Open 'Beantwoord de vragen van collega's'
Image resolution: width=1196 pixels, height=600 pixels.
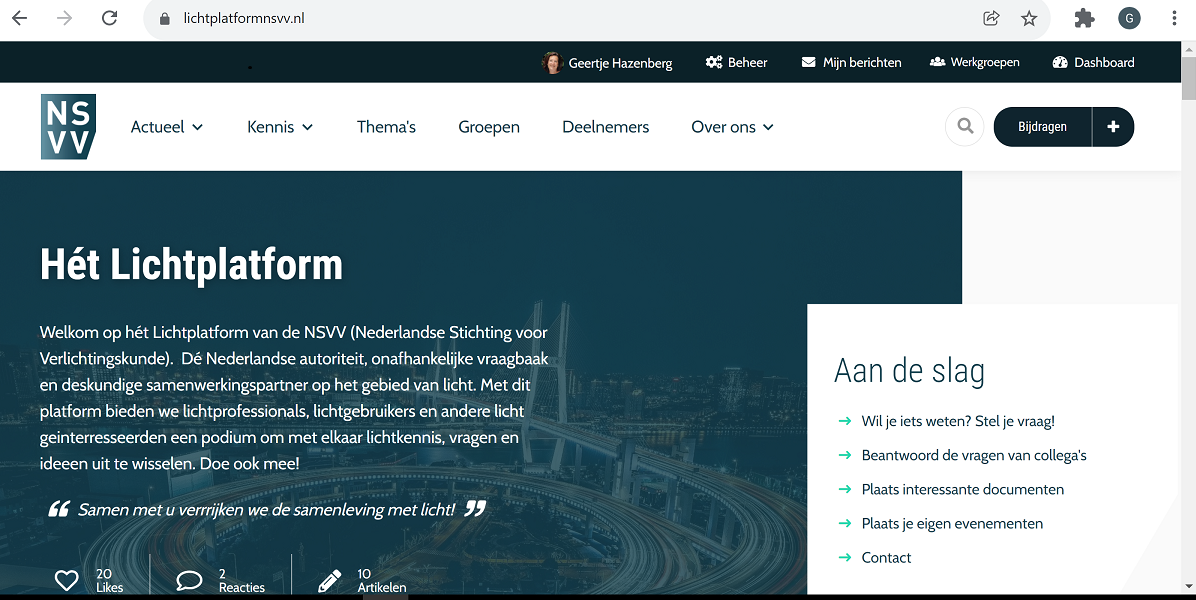[x=974, y=455]
